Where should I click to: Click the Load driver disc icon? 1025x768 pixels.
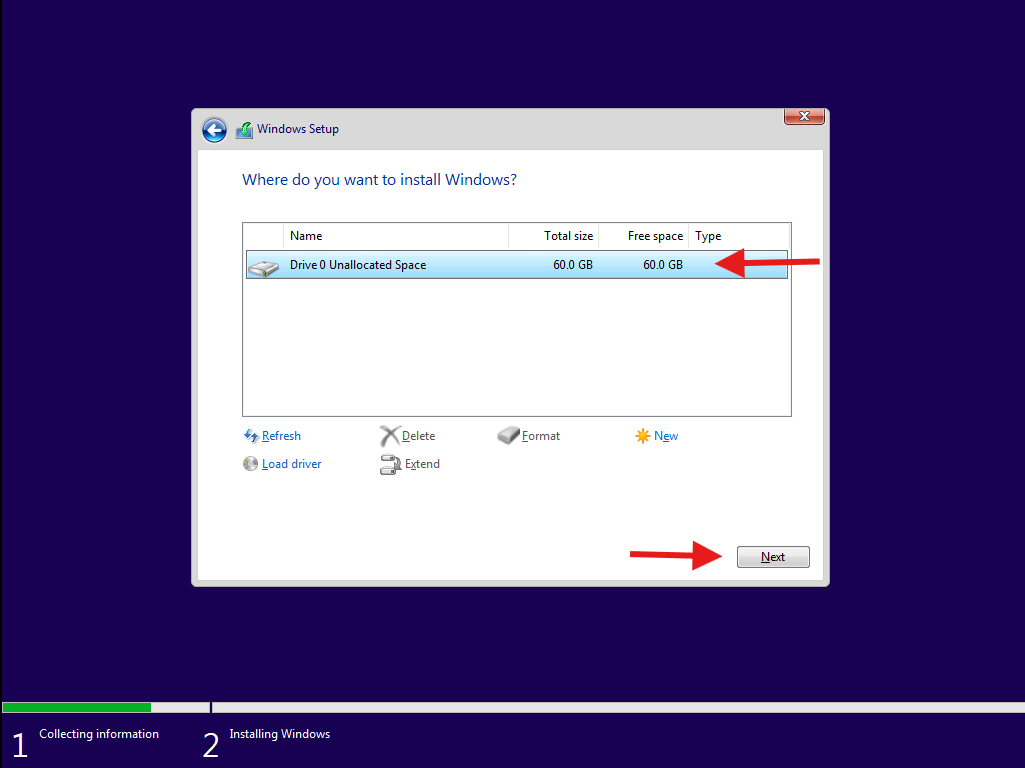click(x=250, y=464)
